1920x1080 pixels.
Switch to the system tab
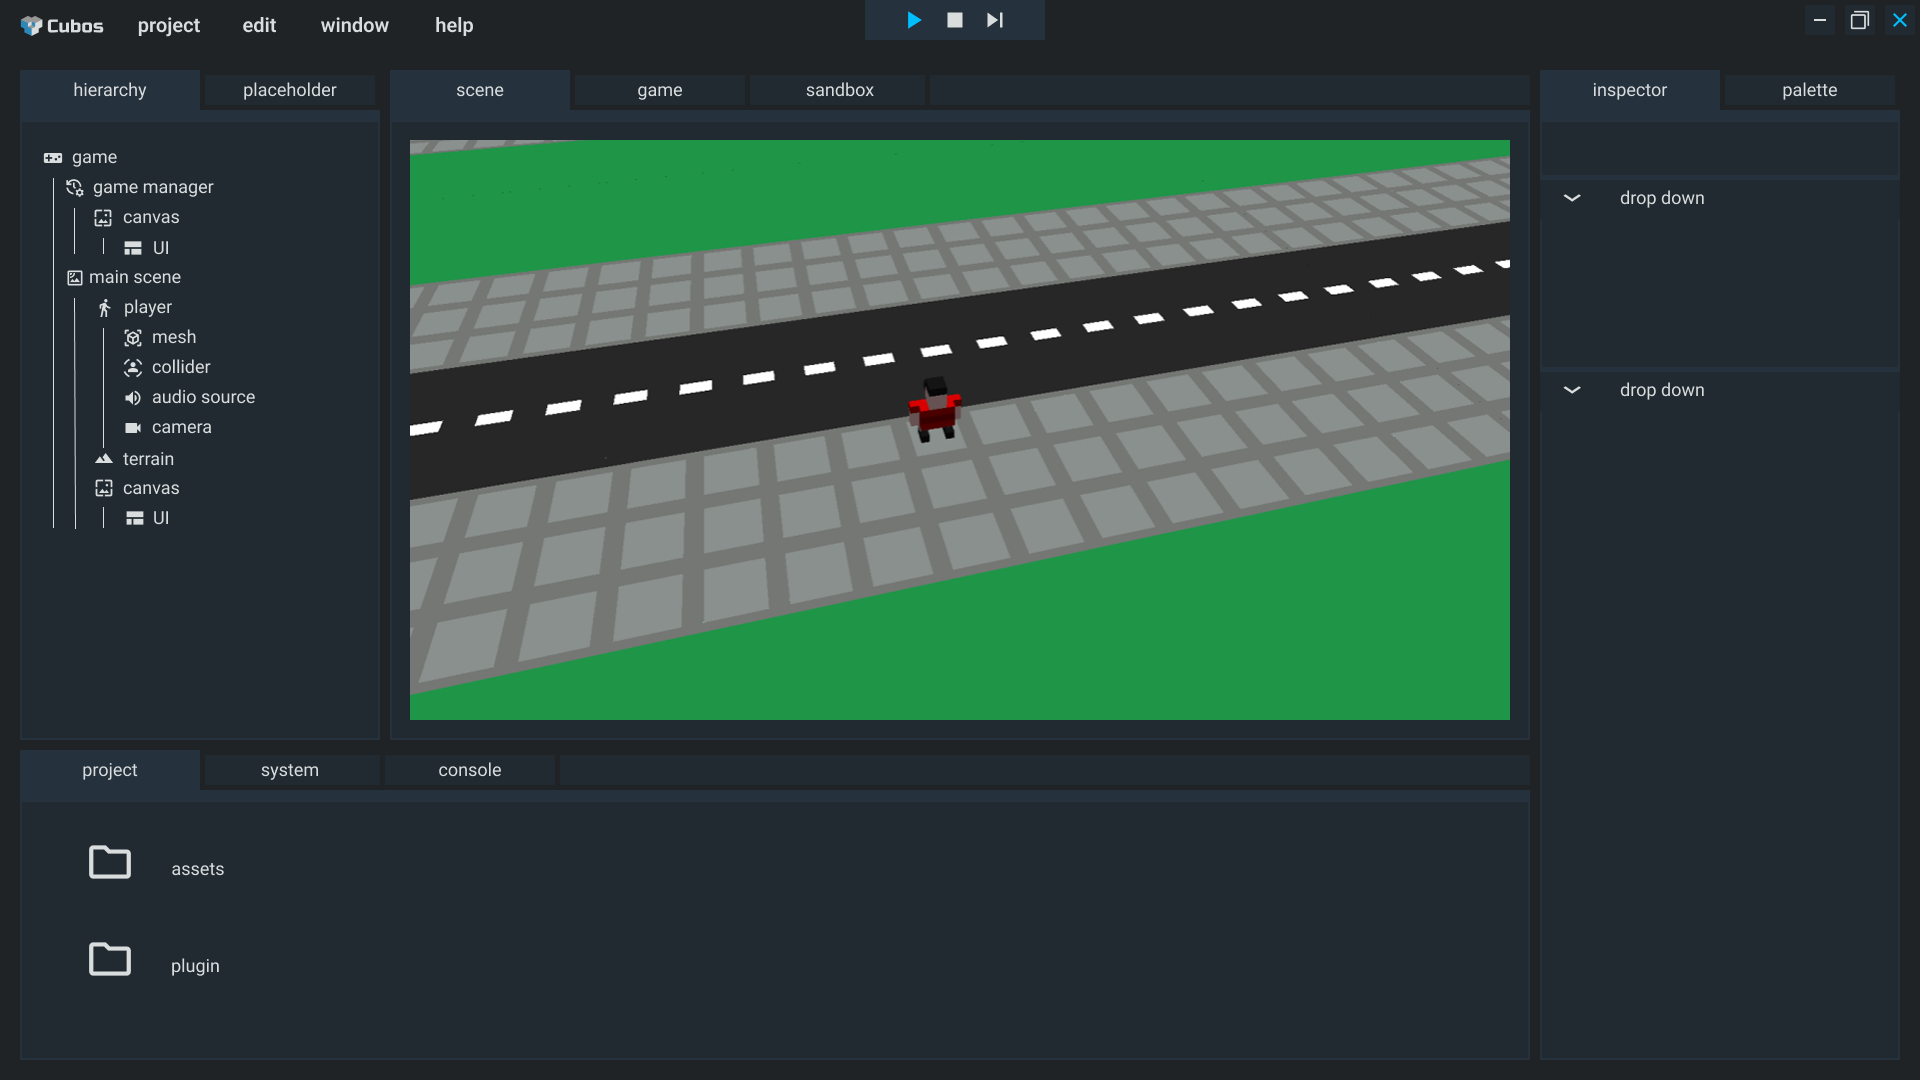[x=290, y=770]
